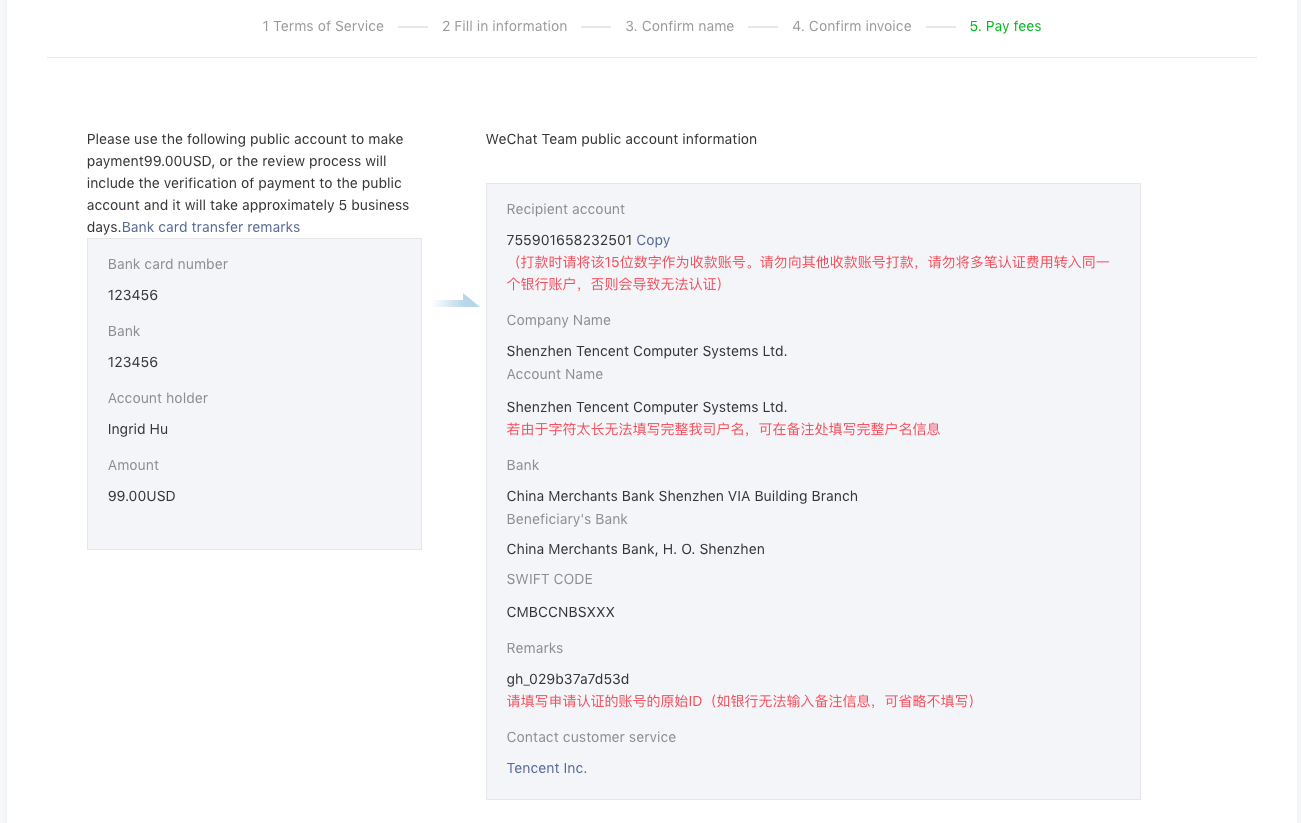Click company name Shenzhen Tencent Computer Systems Ltd.

tap(647, 351)
